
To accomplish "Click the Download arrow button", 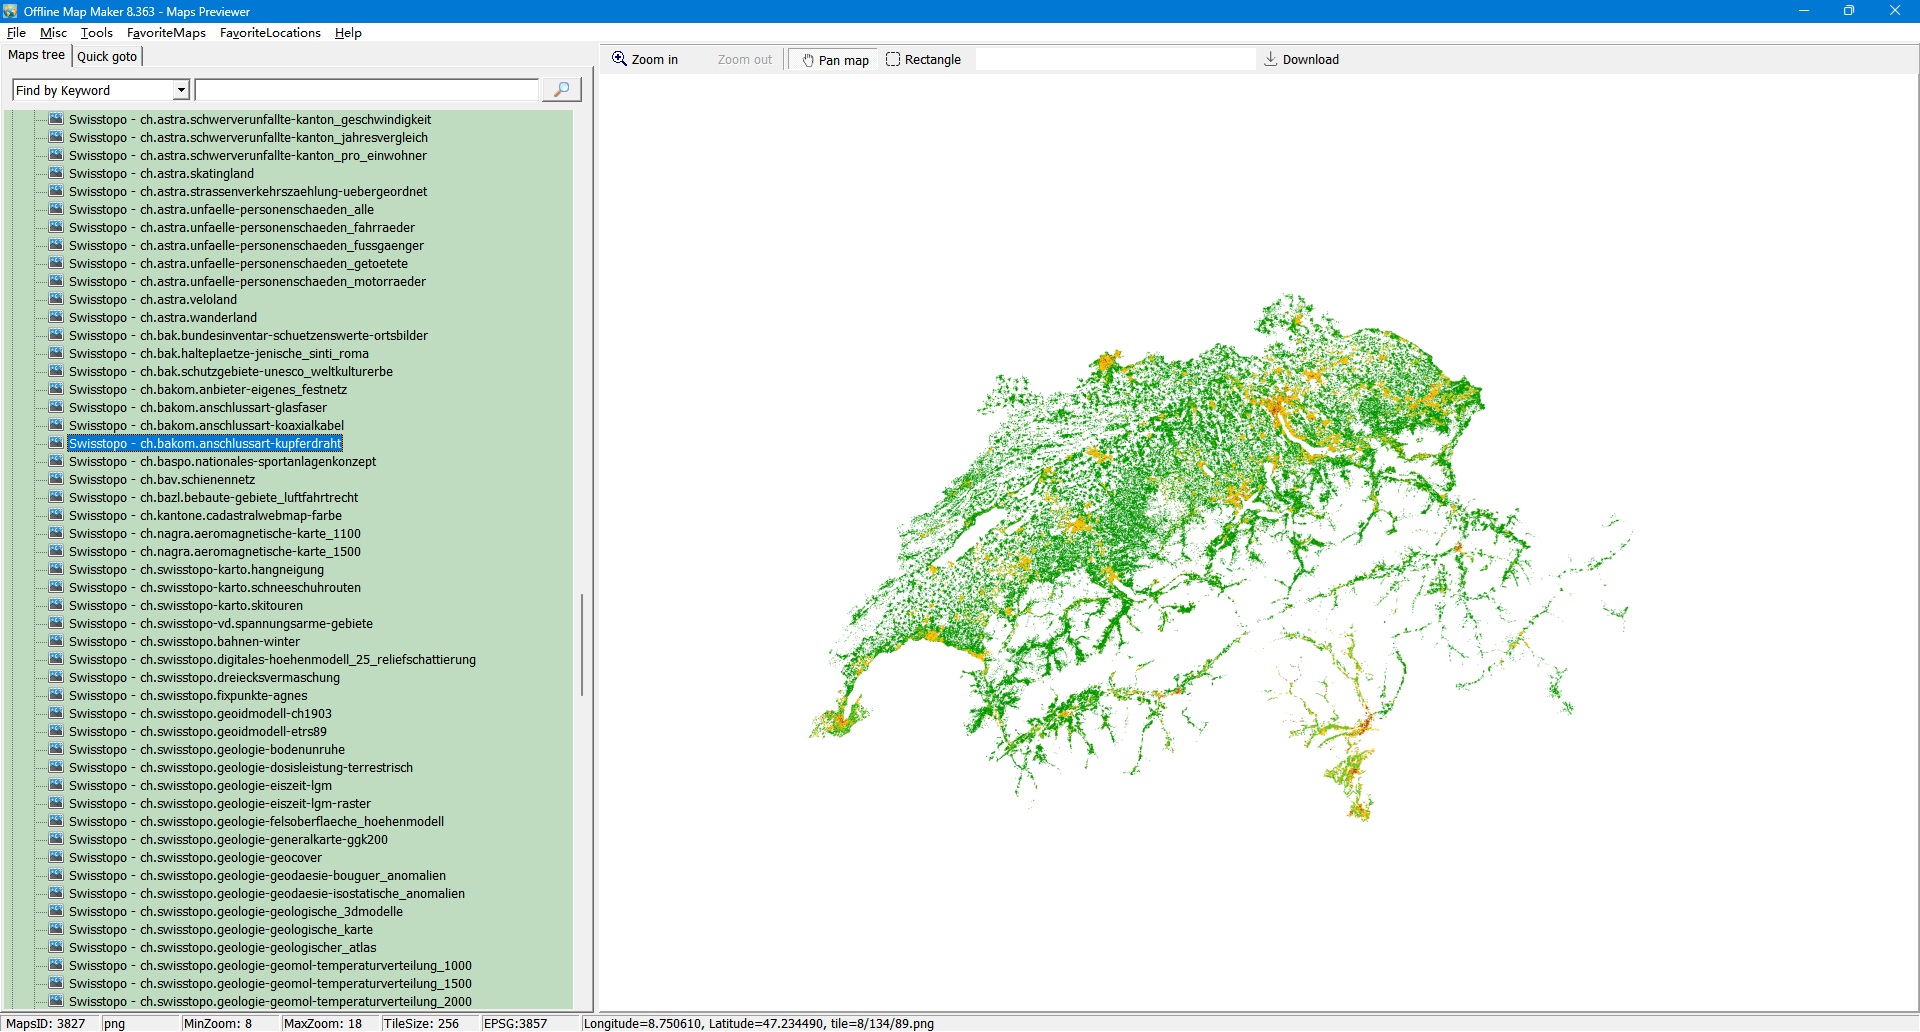I will 1301,60.
